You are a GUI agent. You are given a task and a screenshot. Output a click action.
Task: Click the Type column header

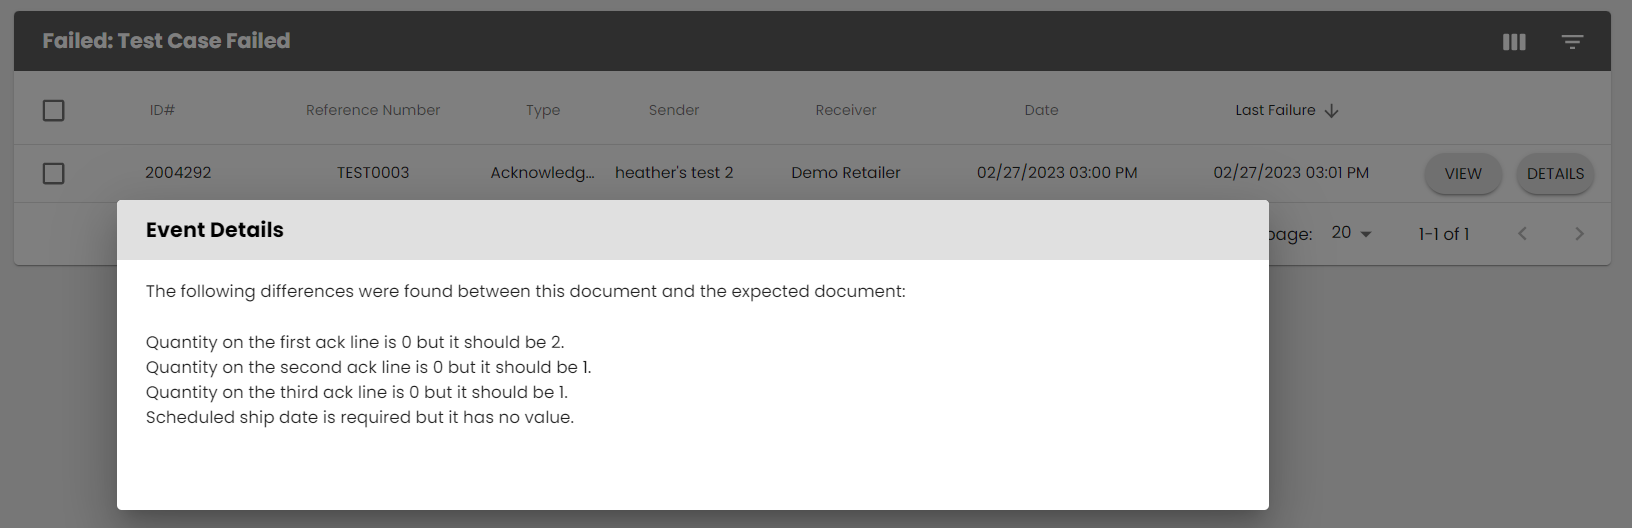tap(543, 111)
